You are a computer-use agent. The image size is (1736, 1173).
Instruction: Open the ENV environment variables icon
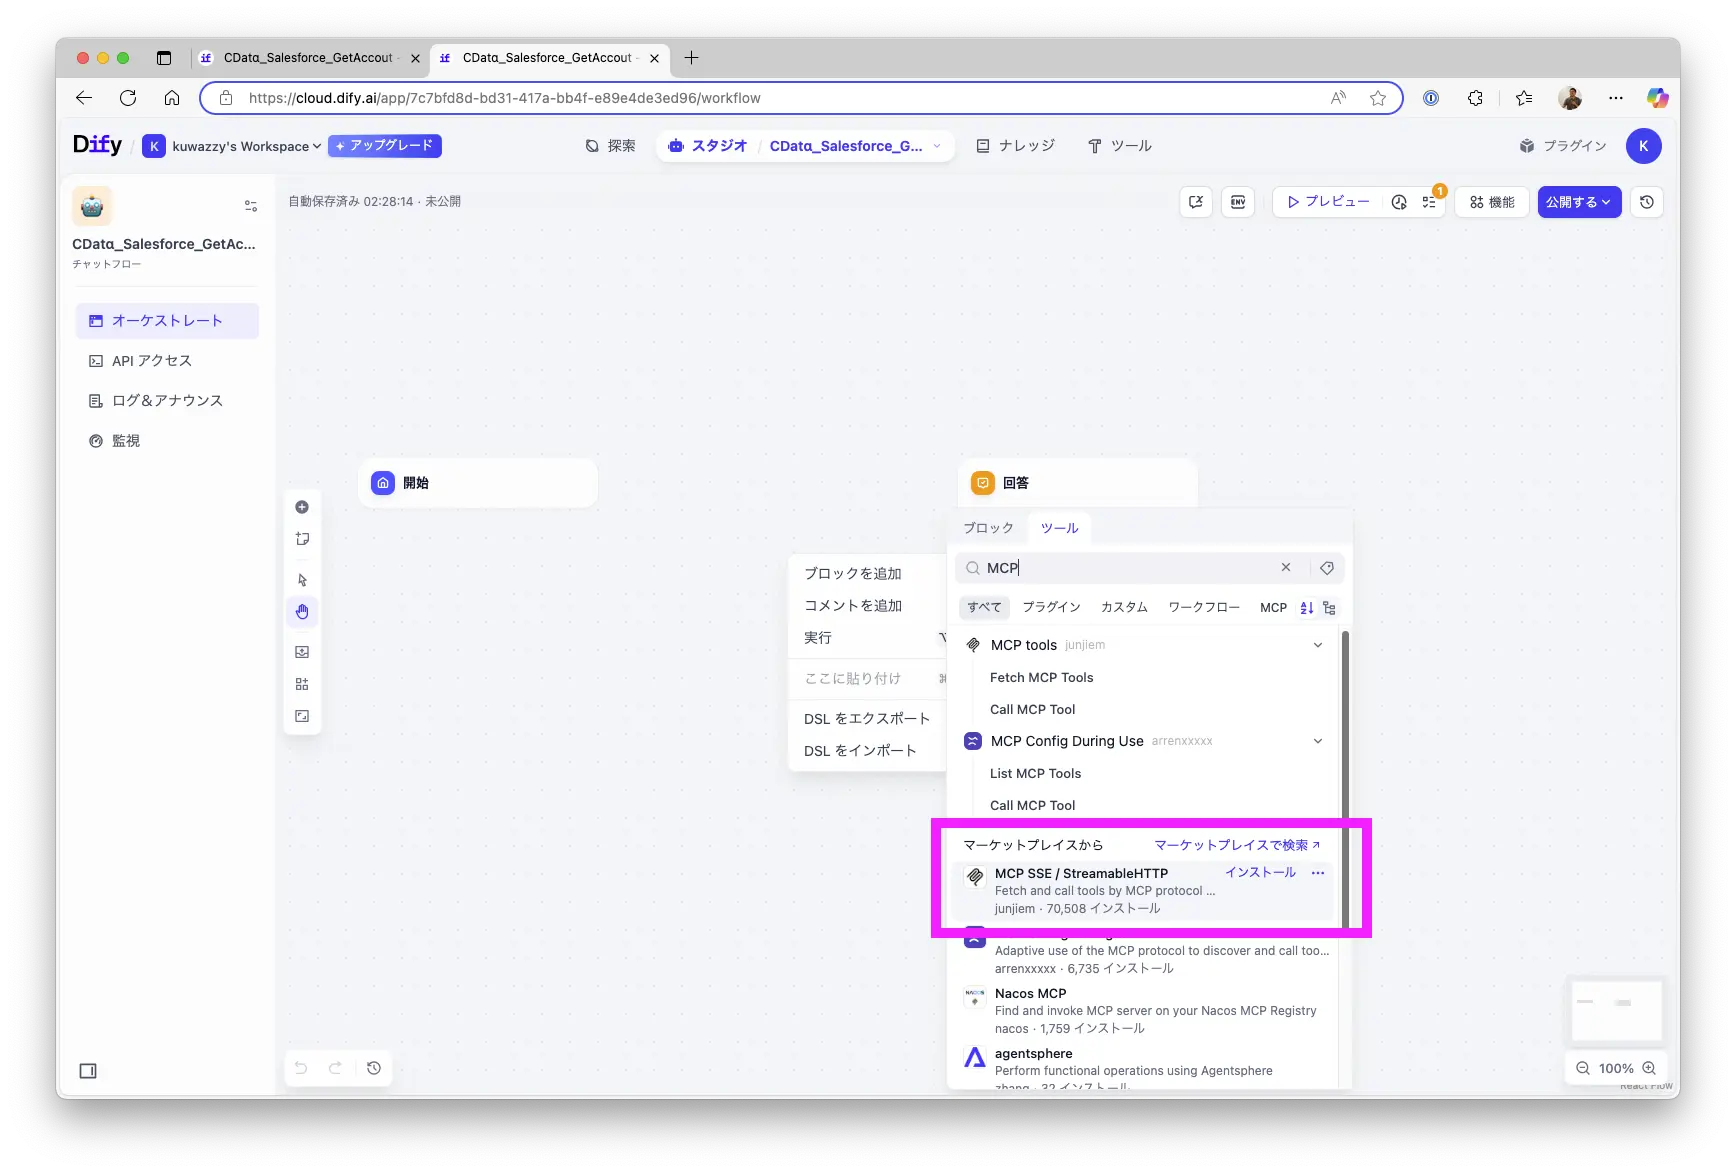[1238, 202]
